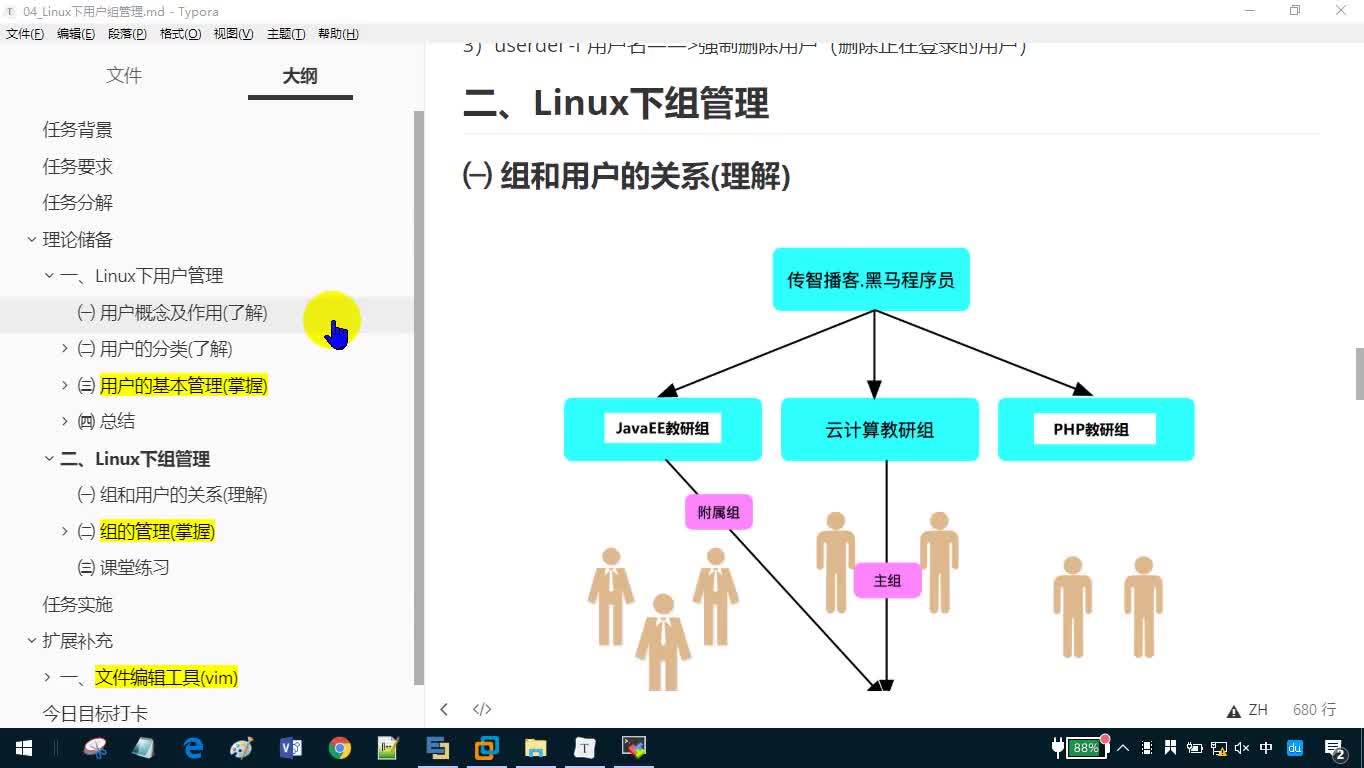Click the muted volume tray icon

1242,748
